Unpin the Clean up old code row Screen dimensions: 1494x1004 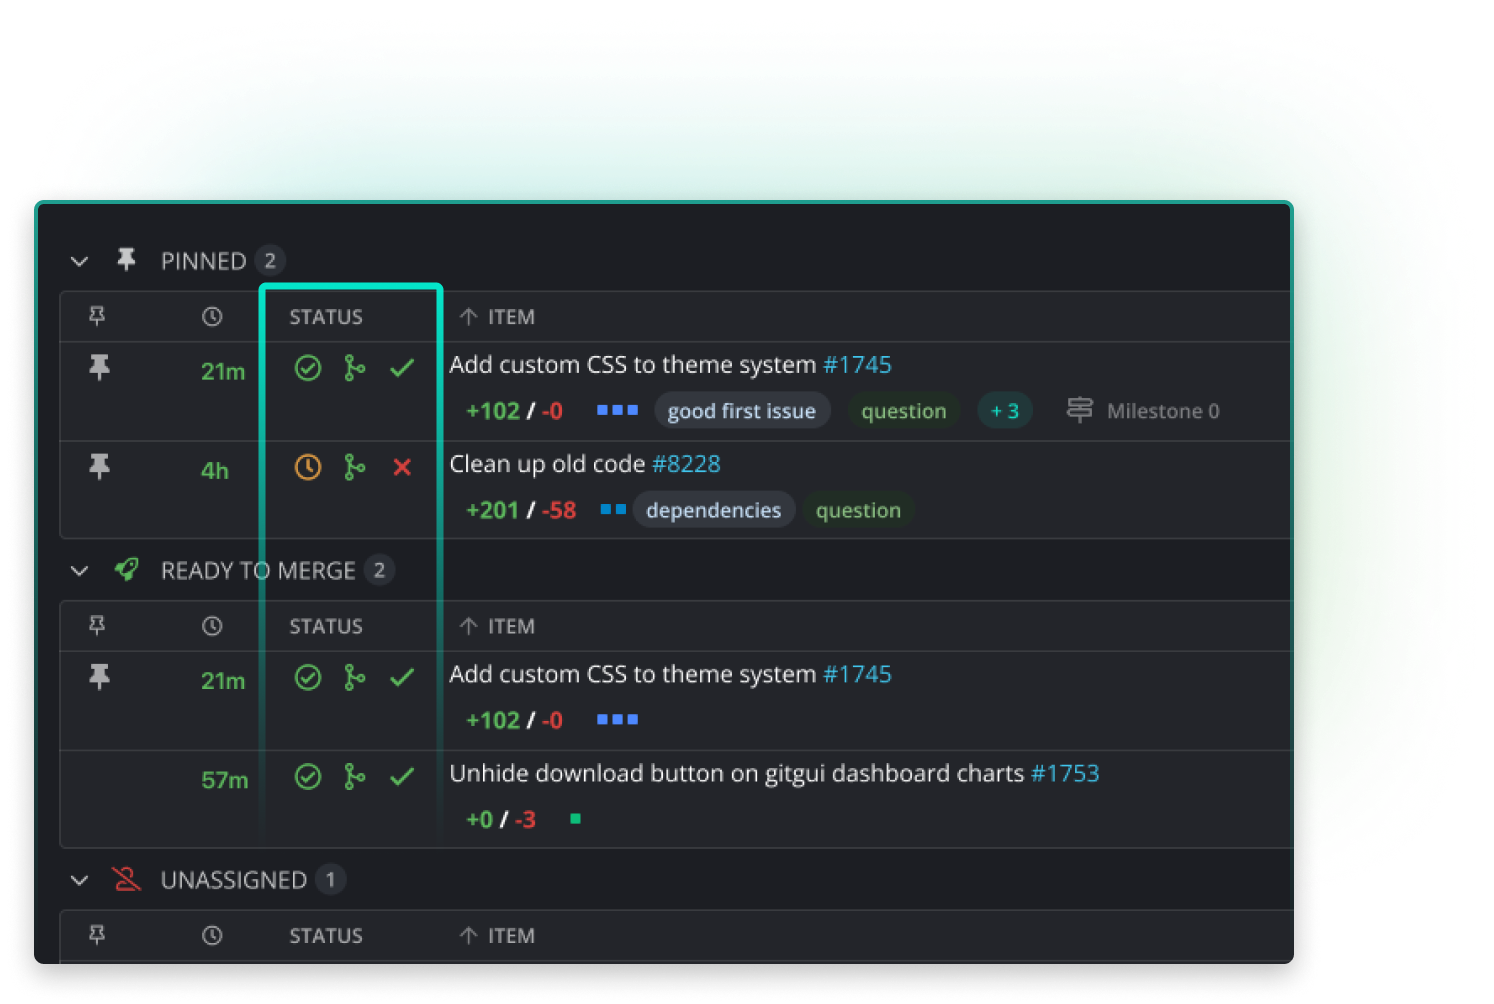[99, 467]
